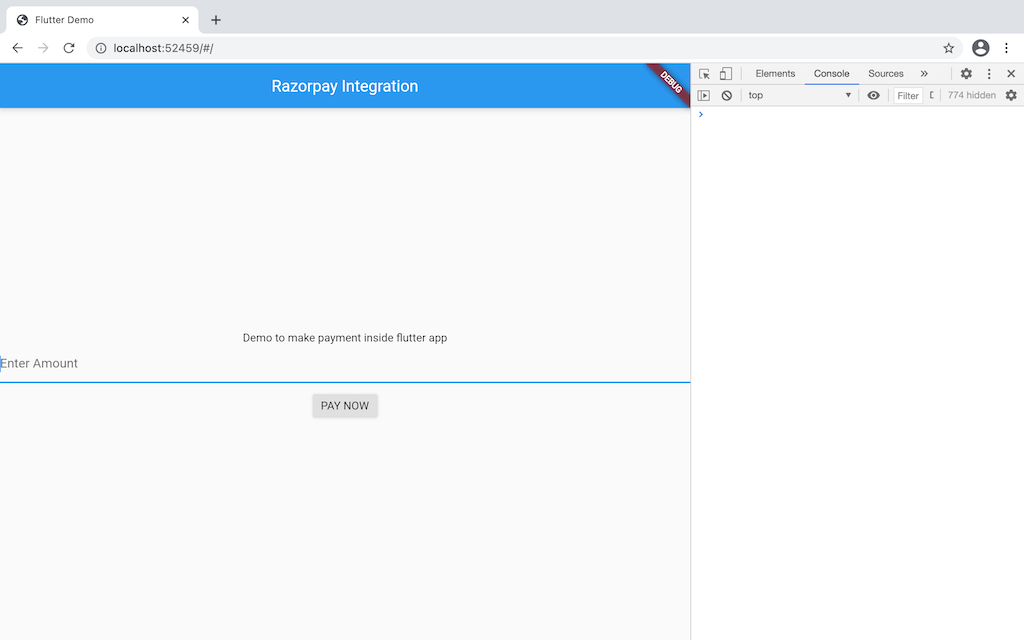Viewport: 1024px width, 640px height.
Task: Switch to the Sources tab in DevTools
Action: 886,74
